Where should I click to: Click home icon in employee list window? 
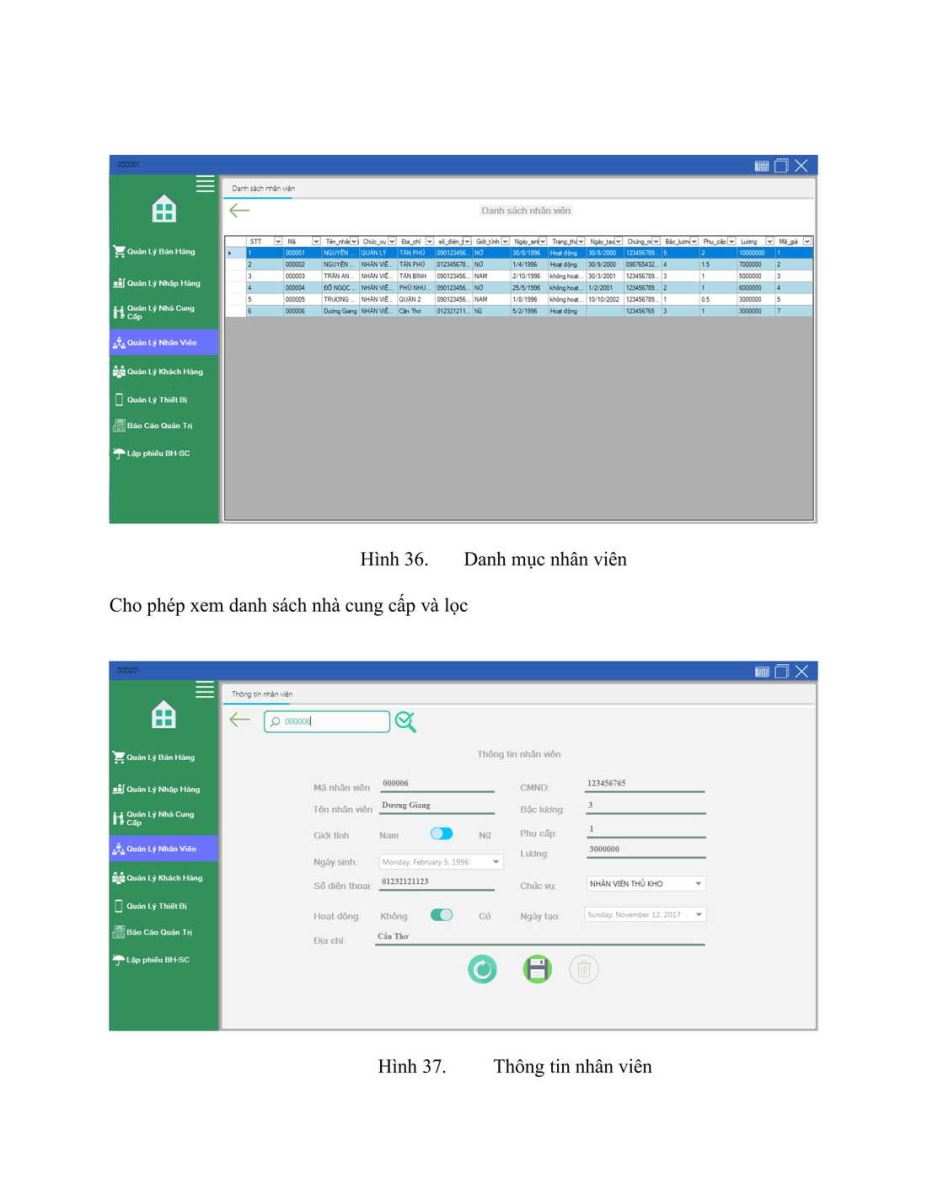pyautogui.click(x=164, y=210)
